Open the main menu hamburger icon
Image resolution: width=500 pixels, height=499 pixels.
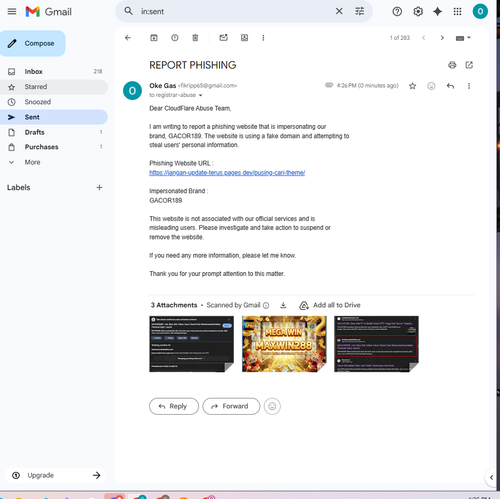coord(12,12)
